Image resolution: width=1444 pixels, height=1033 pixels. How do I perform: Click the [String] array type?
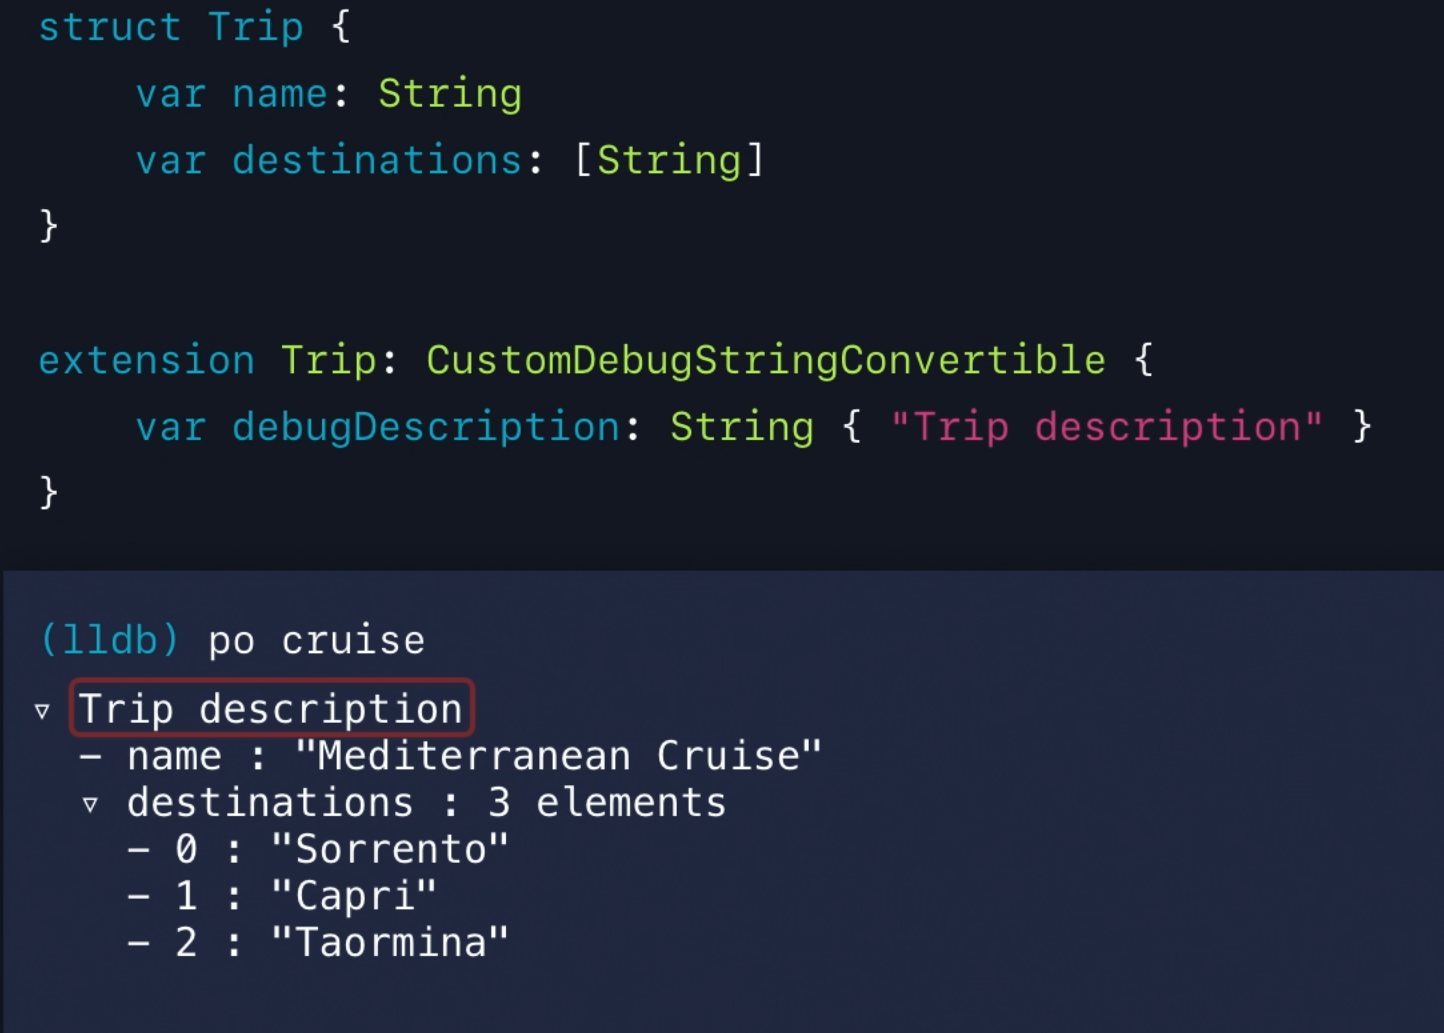(669, 160)
